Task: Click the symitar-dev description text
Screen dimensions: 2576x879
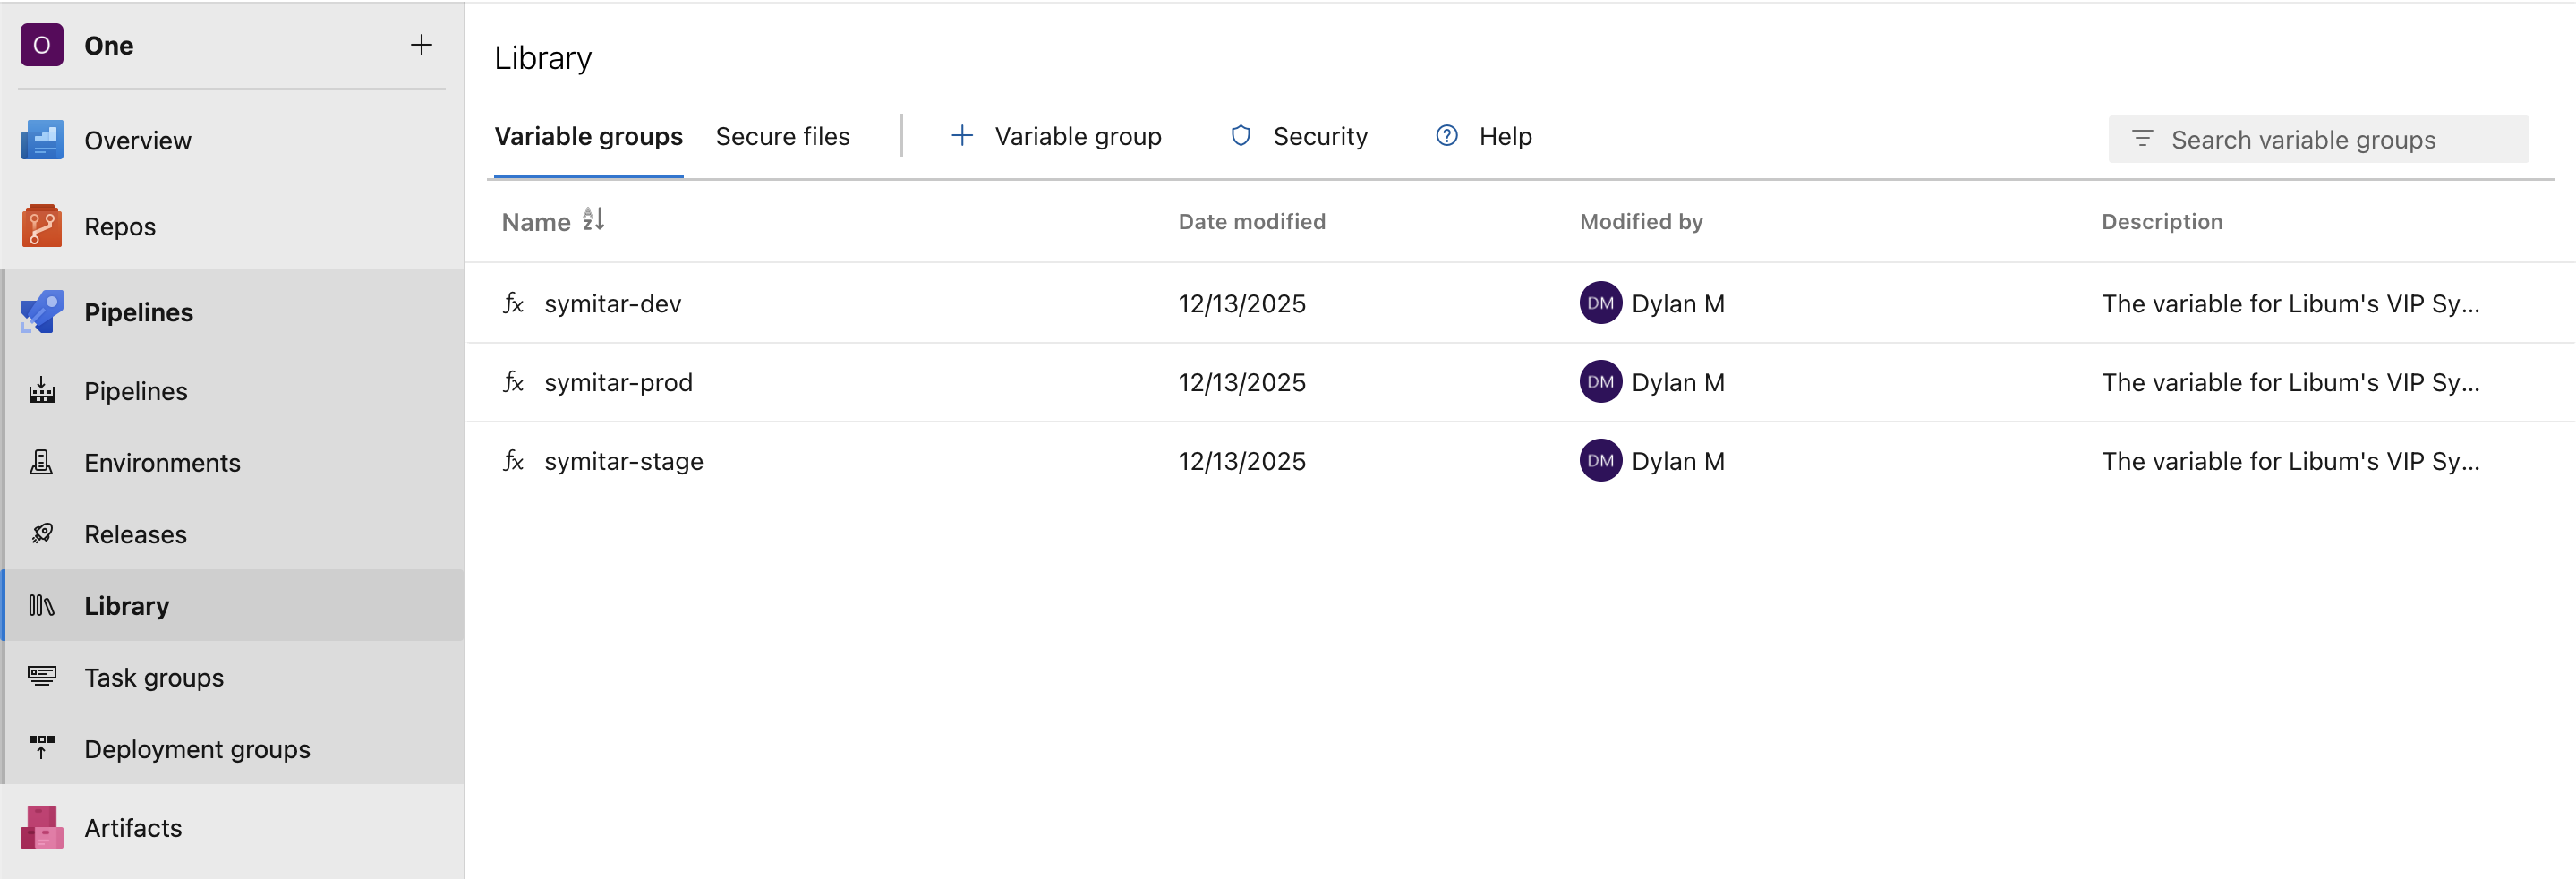Action: (x=2290, y=303)
